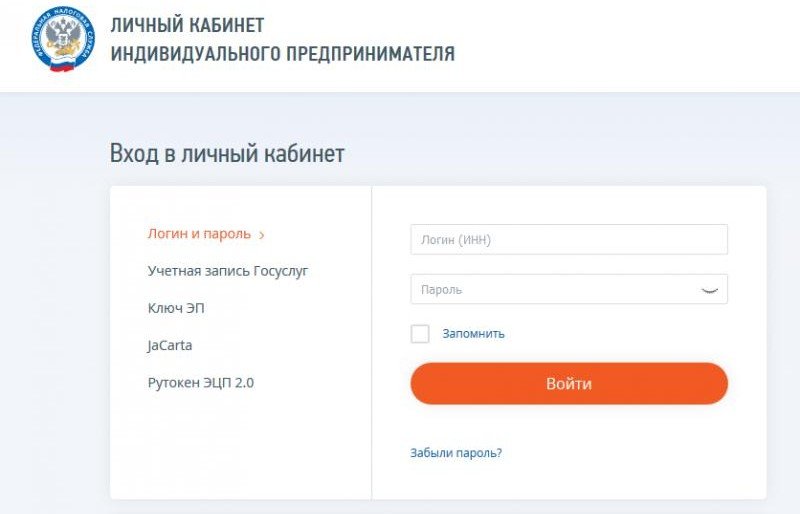The width and height of the screenshot is (800, 514).
Task: Pick the Рутокен ЭЦП 2.0 option
Action: pos(200,382)
